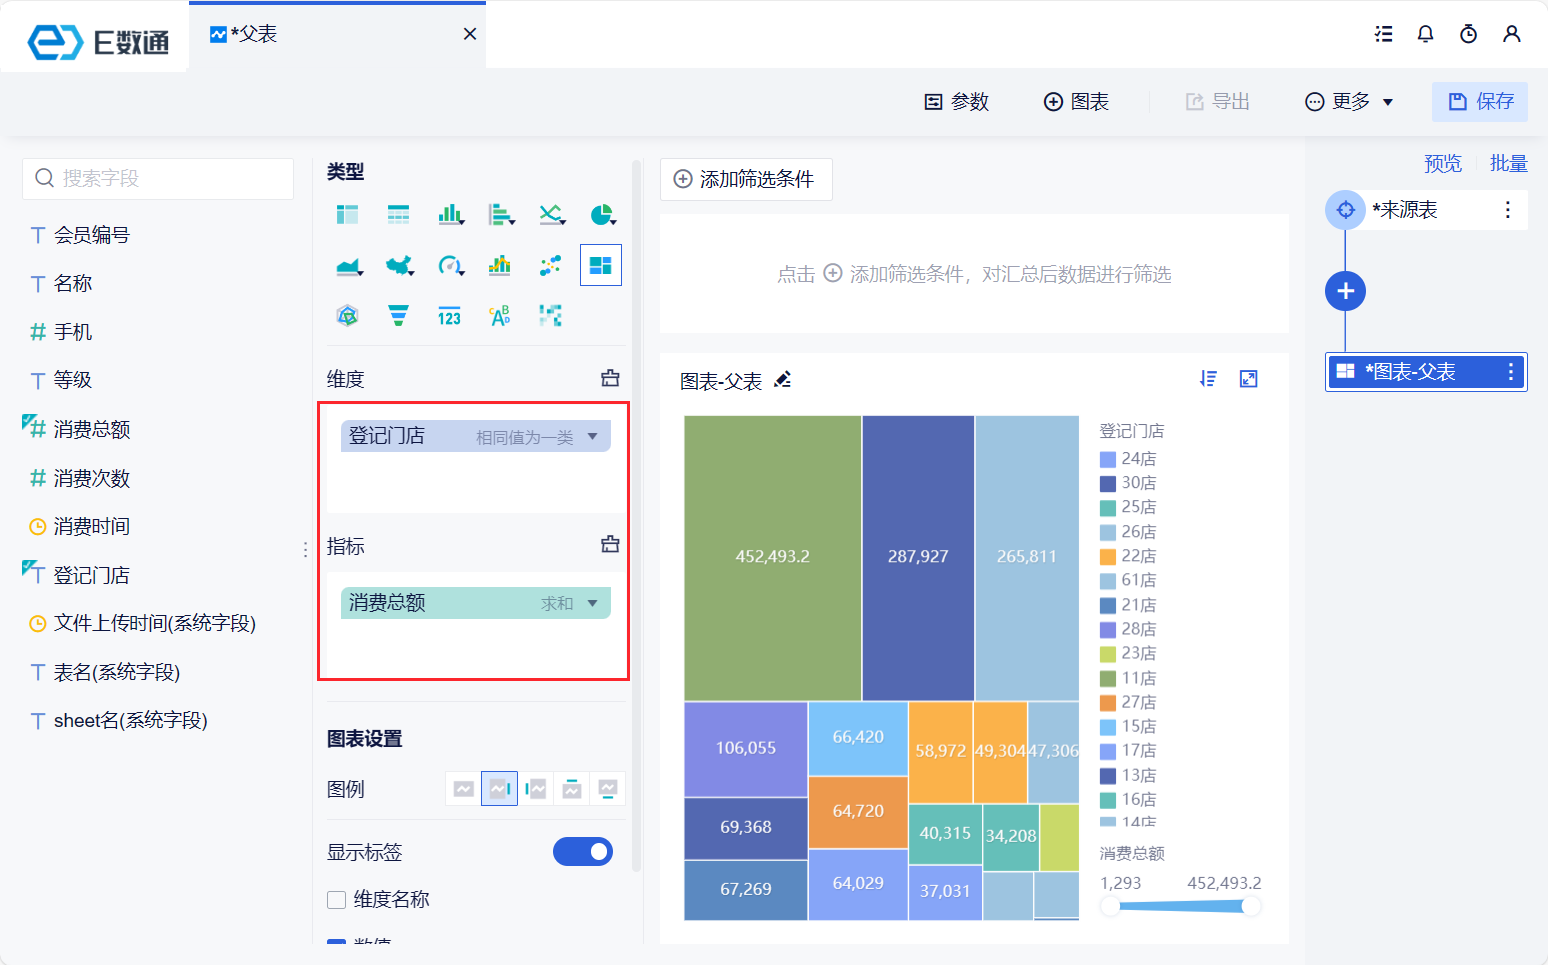The width and height of the screenshot is (1548, 965).
Task: Select the cross table chart type icon
Action: pyautogui.click(x=347, y=214)
